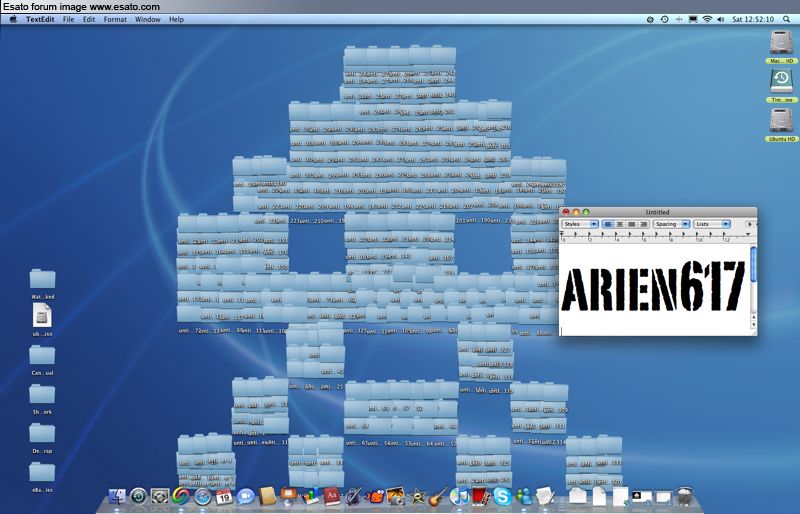Open Finder from the Dock
800x514 pixels.
(x=117, y=496)
